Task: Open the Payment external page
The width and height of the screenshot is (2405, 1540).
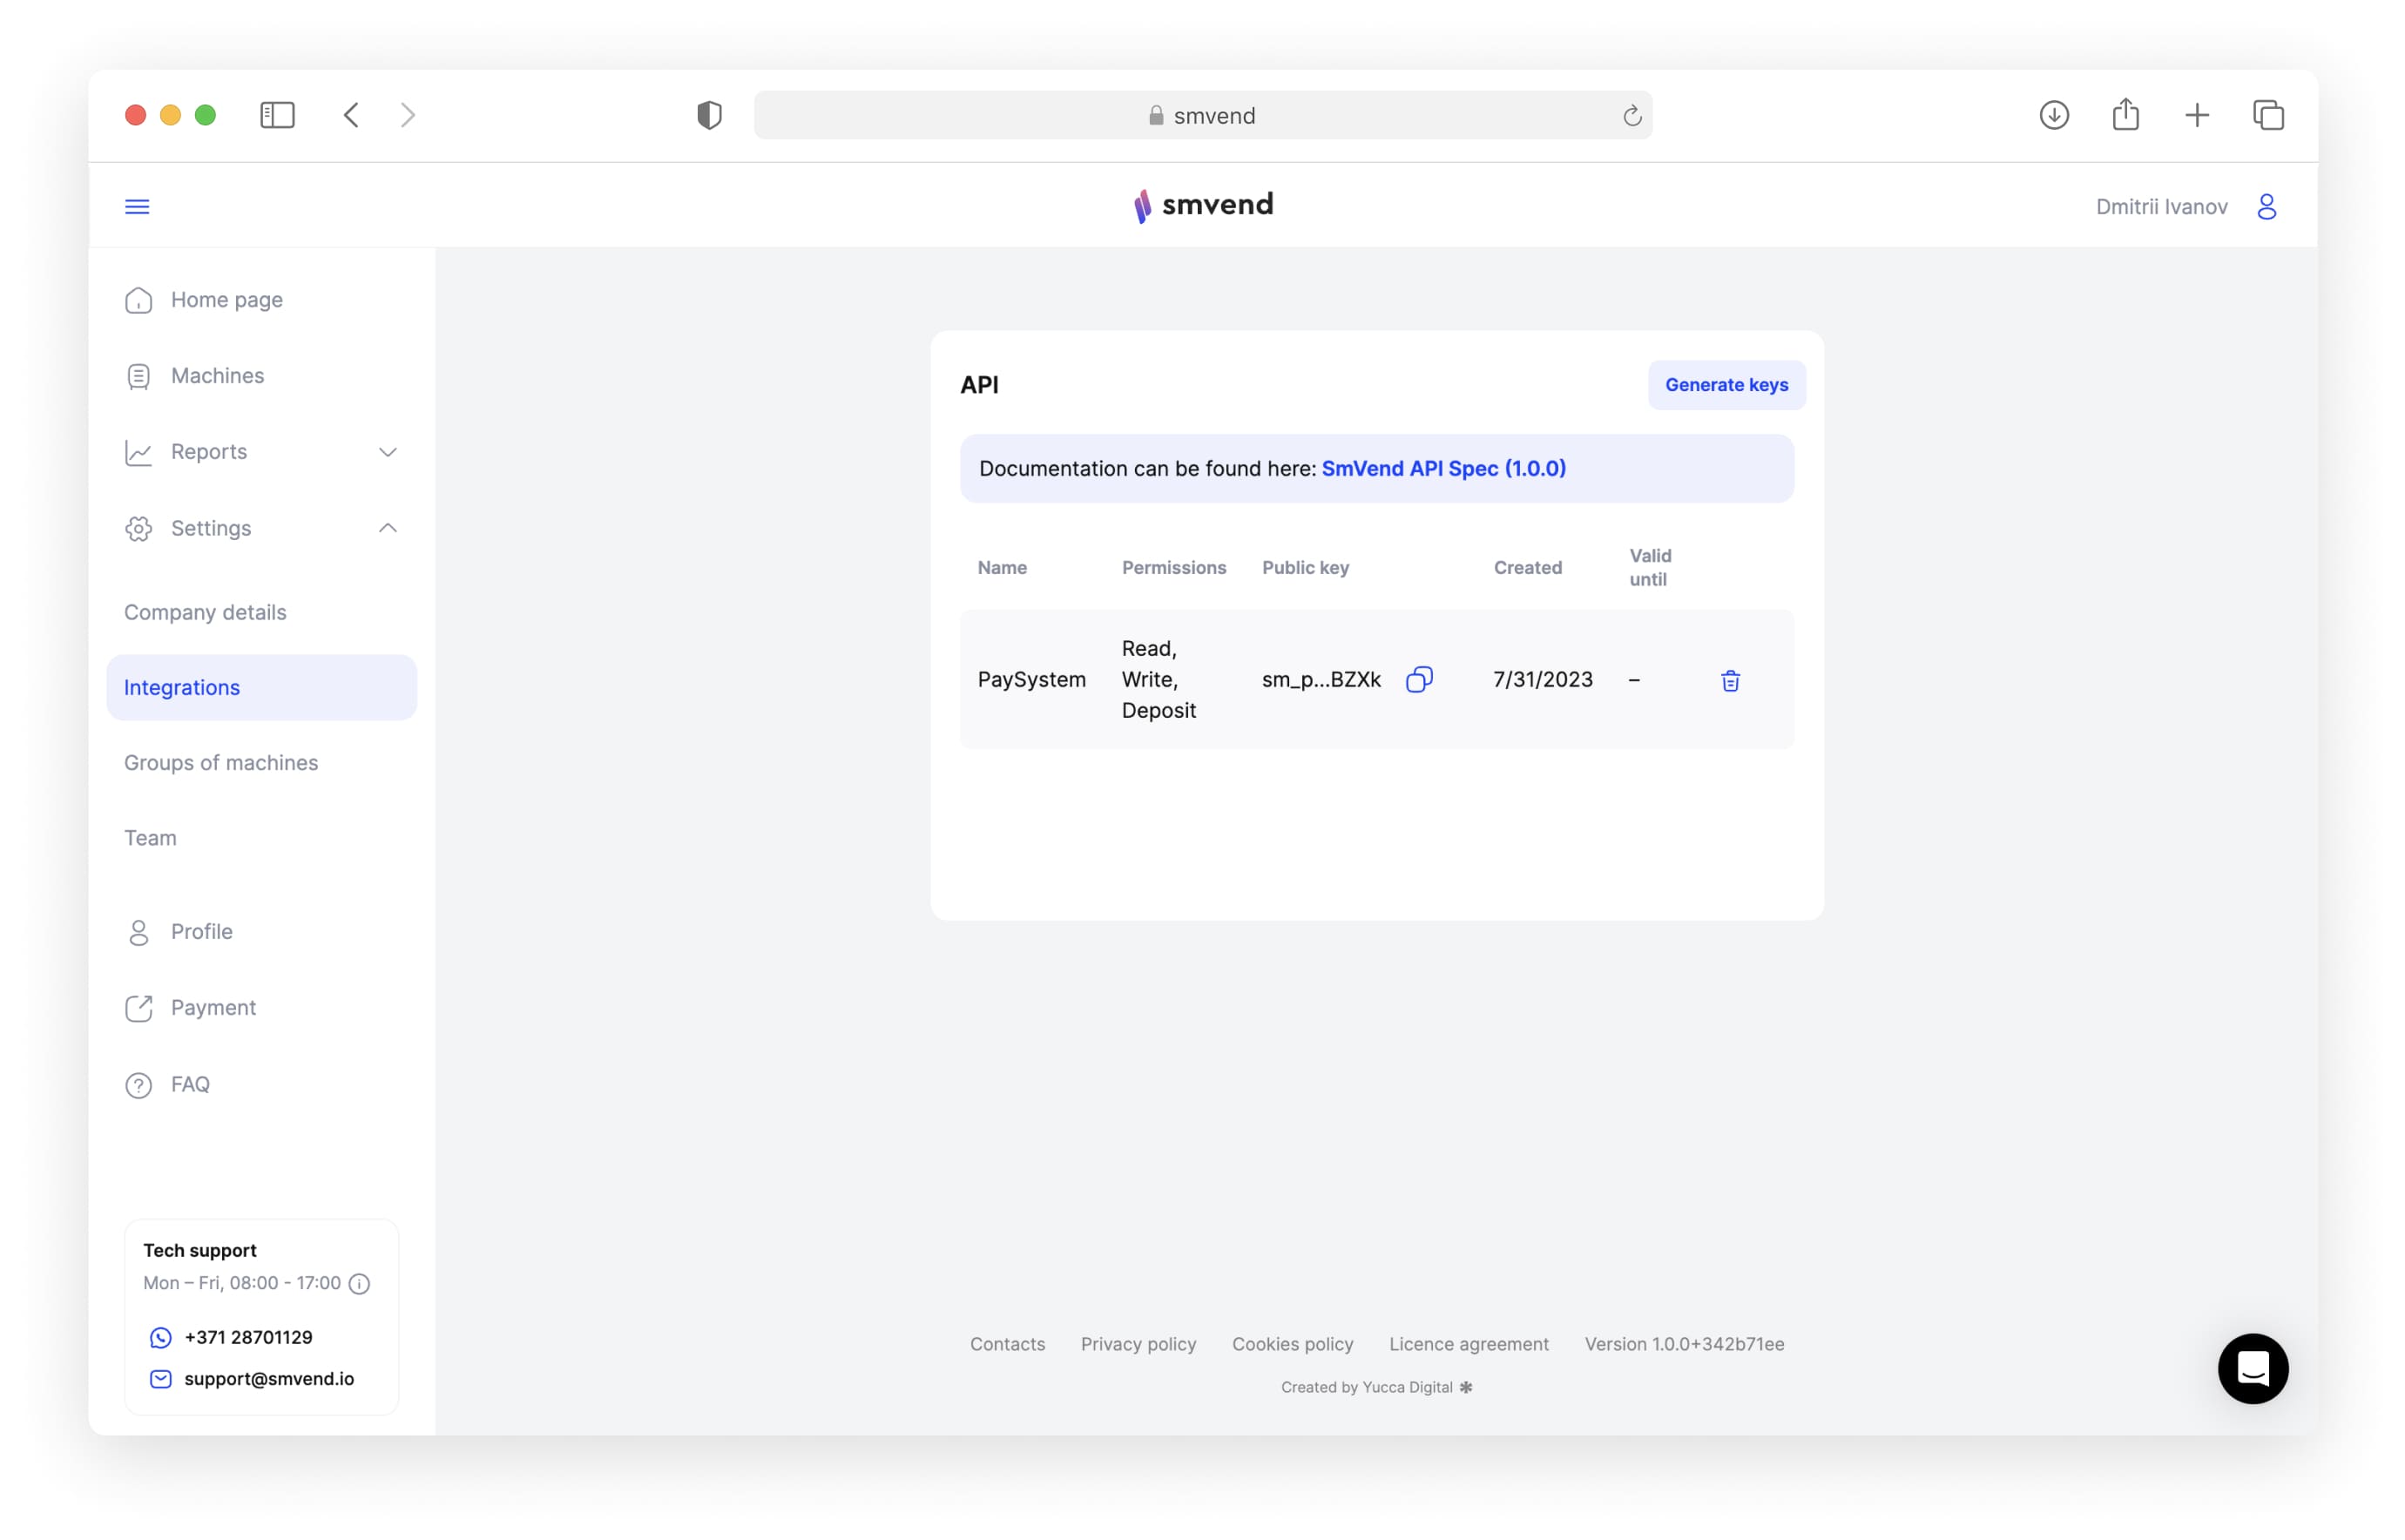Action: coord(213,1008)
